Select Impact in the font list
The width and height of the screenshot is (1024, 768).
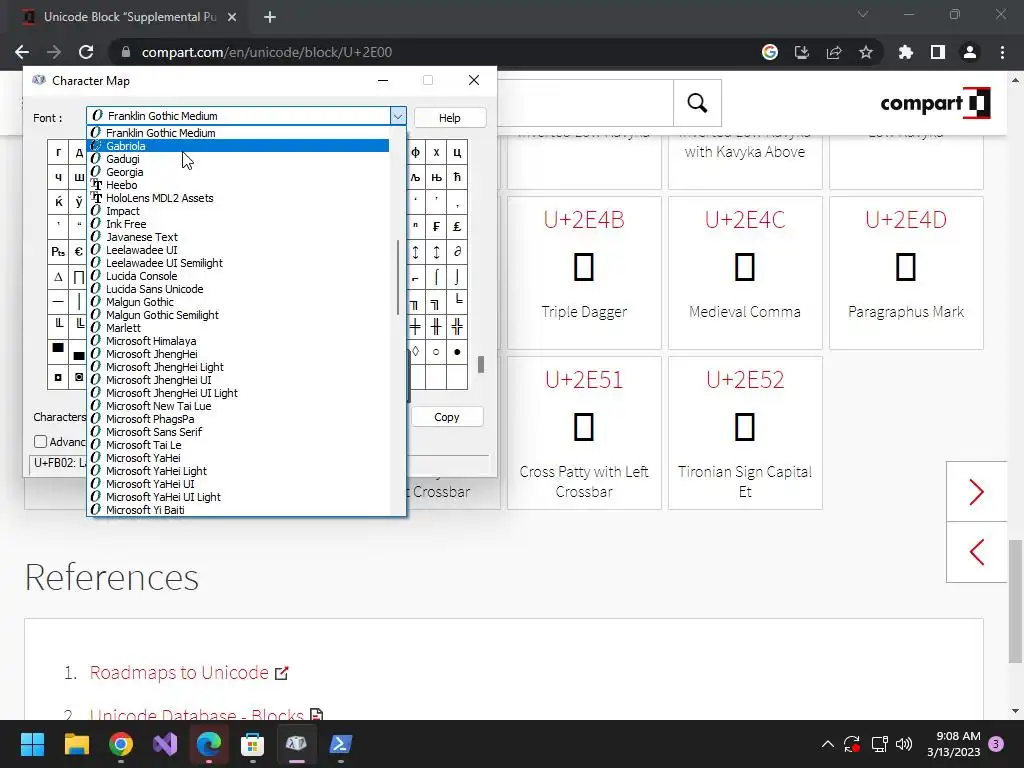tap(238, 211)
